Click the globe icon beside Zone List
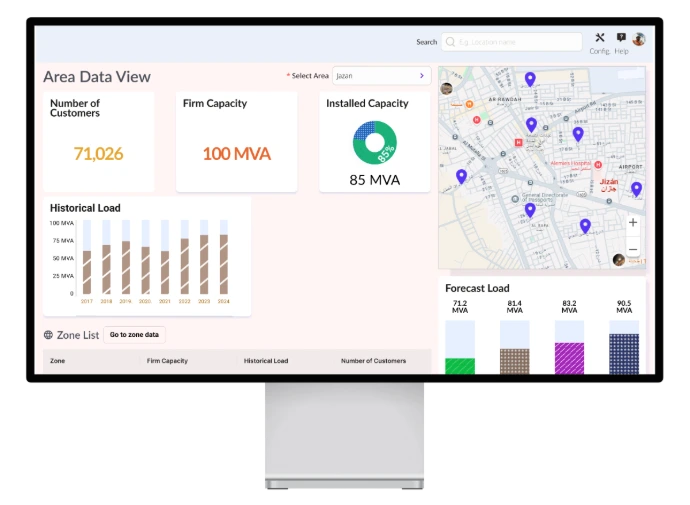Image resolution: width=690 pixels, height=505 pixels. (48, 335)
